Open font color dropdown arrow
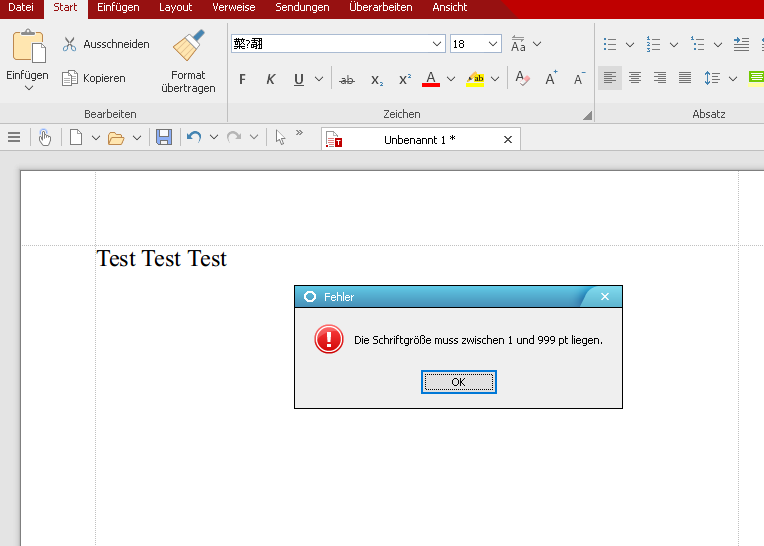The image size is (764, 546). (451, 79)
